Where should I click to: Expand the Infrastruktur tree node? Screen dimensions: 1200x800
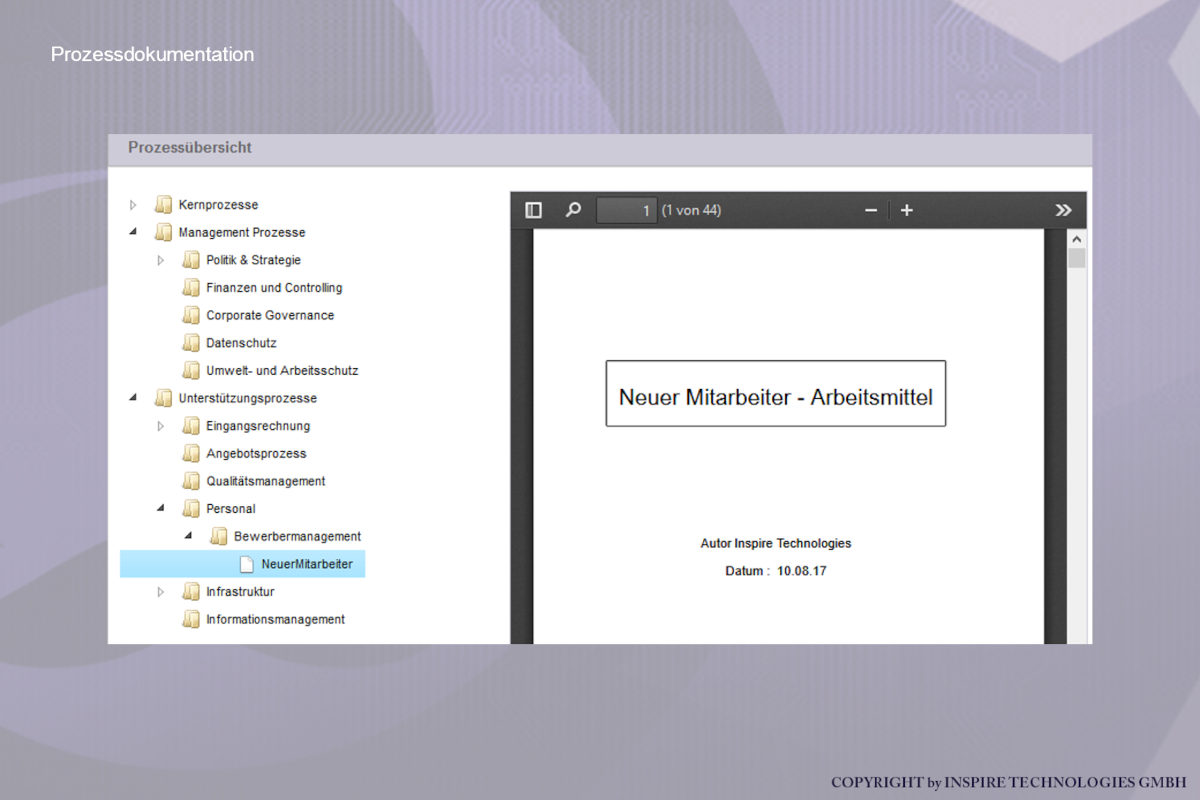click(x=162, y=592)
